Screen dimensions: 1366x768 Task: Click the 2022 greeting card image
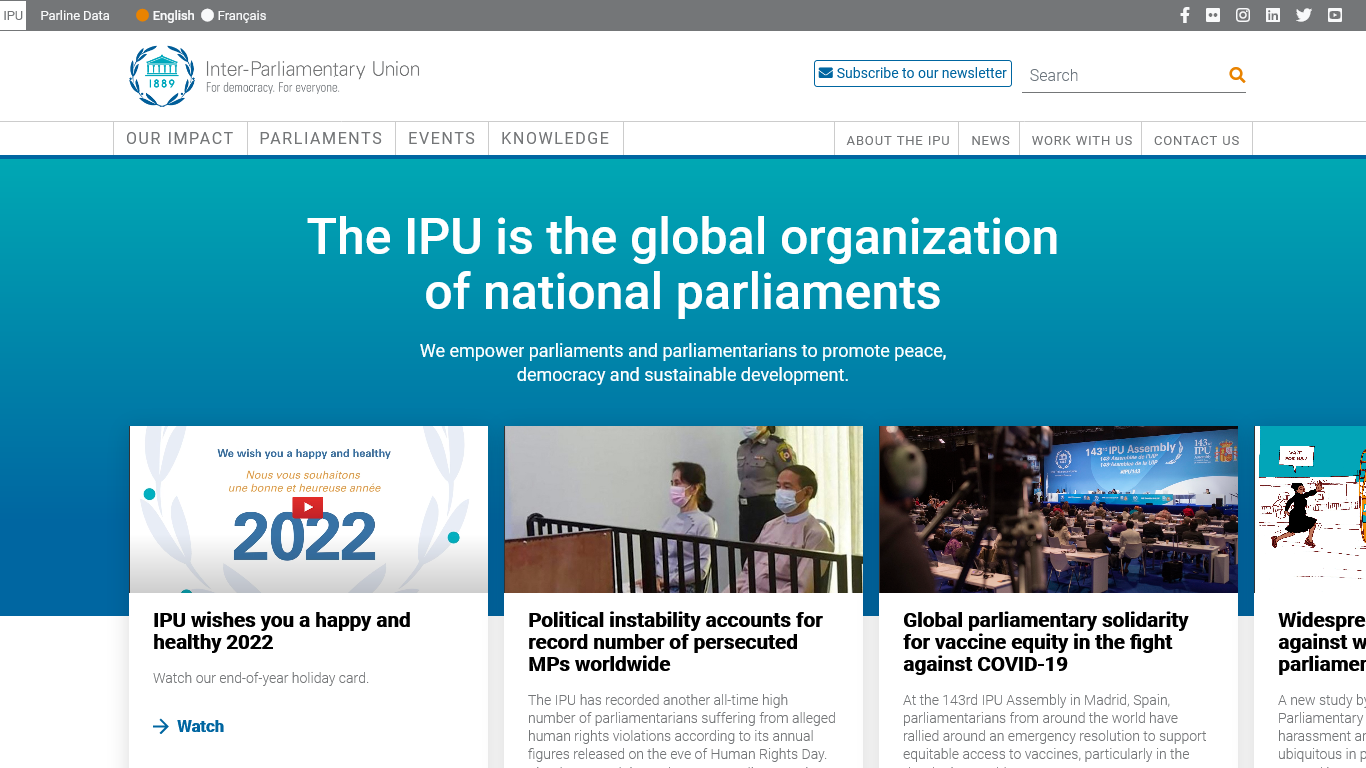tap(309, 510)
